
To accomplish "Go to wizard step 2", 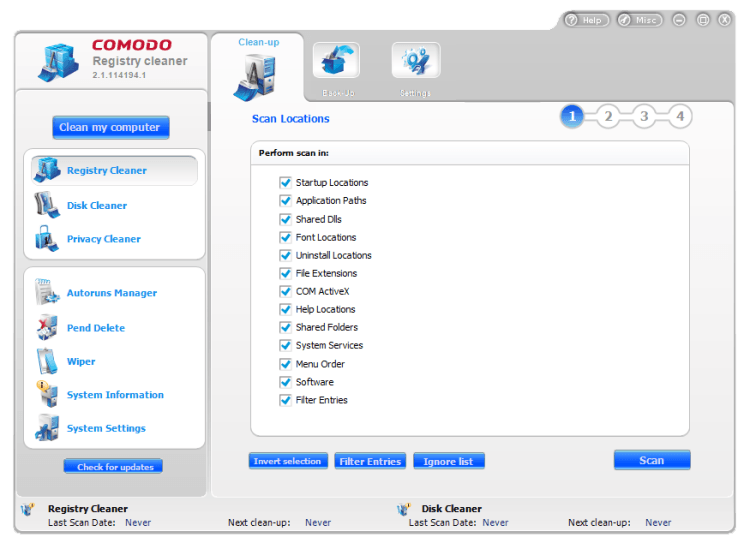I will coord(608,116).
